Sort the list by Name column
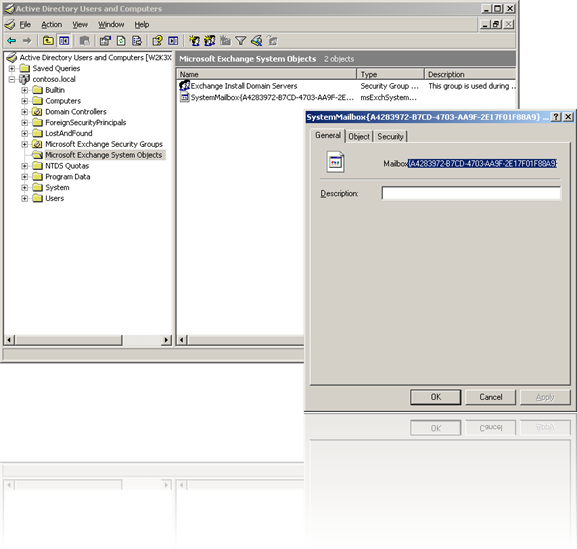This screenshot has width=577, height=549. 266,74
